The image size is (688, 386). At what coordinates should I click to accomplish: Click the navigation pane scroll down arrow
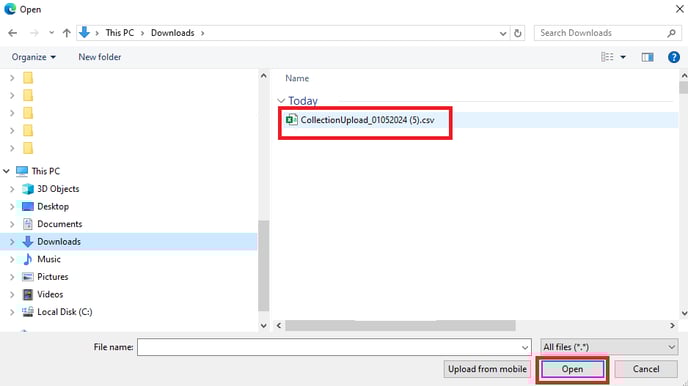263,325
